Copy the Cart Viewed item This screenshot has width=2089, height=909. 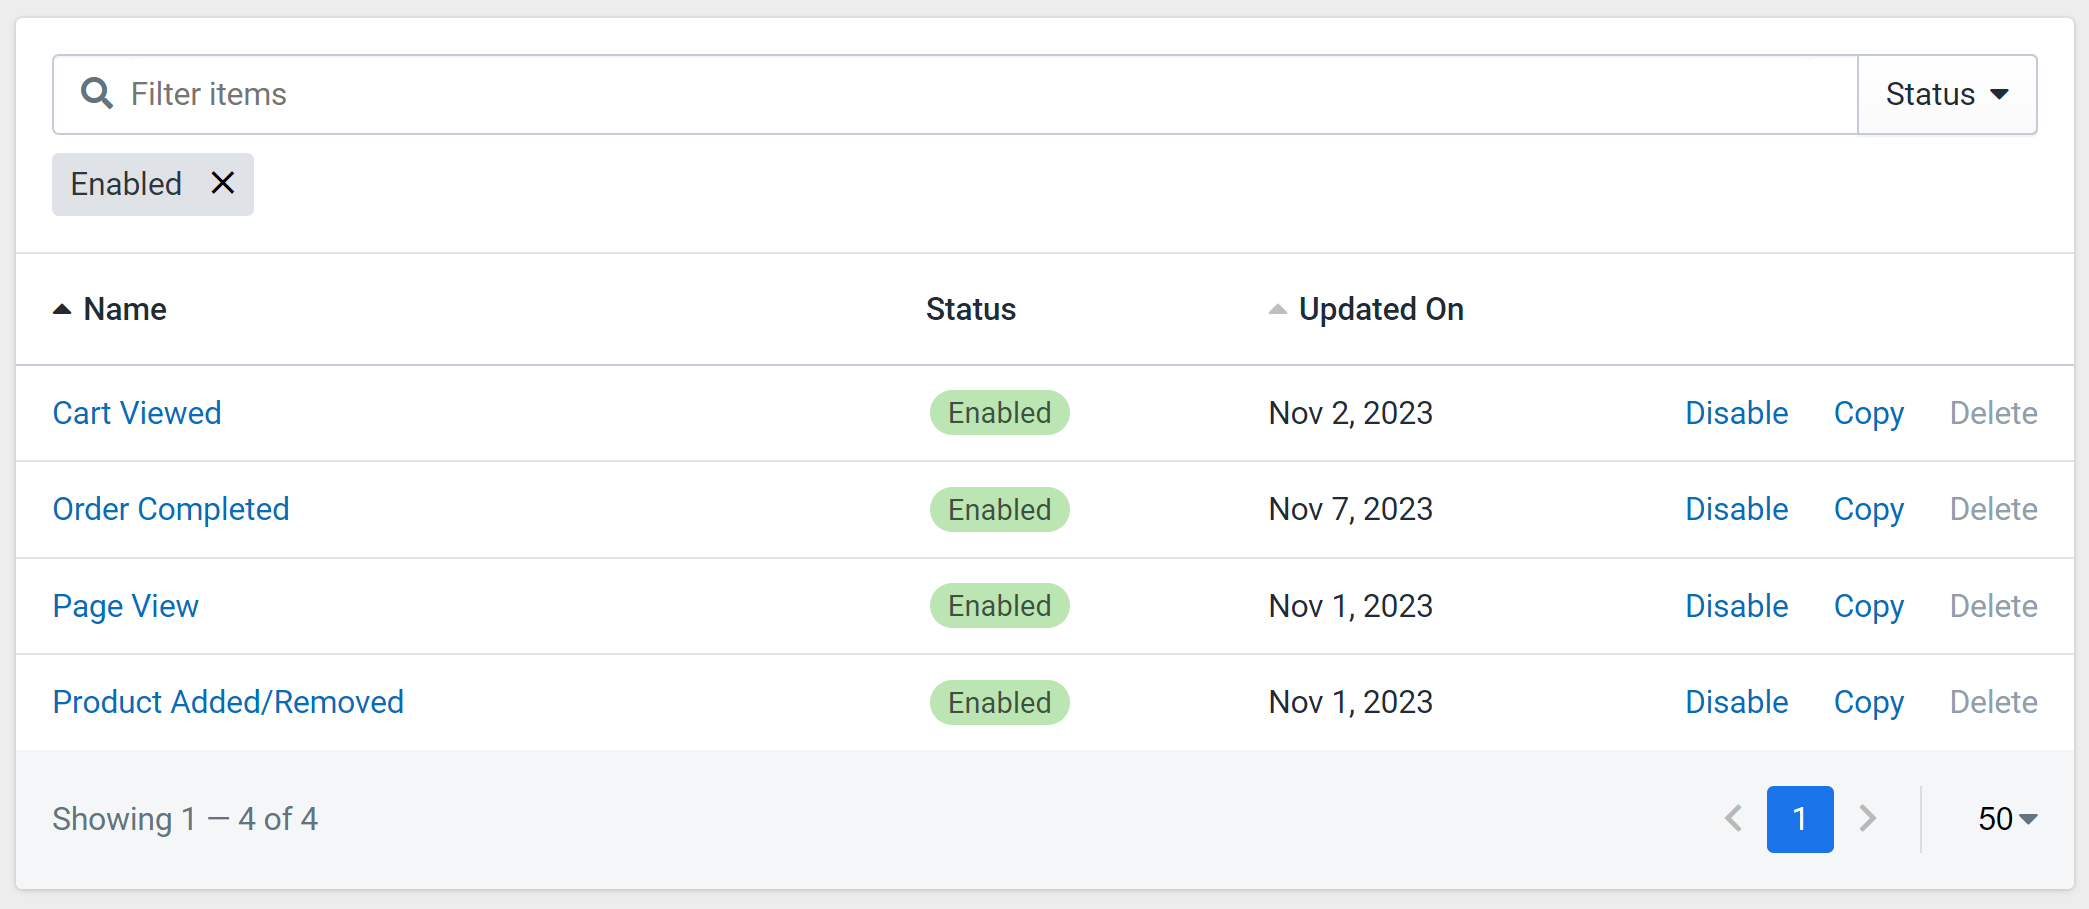tap(1868, 413)
